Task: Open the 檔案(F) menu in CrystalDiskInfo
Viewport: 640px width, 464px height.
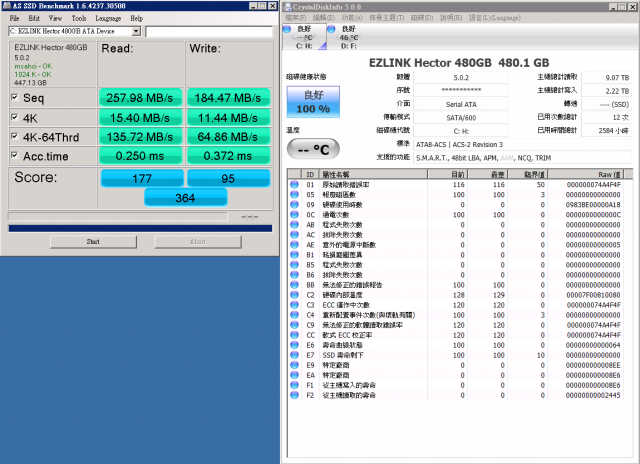Action: 296,18
